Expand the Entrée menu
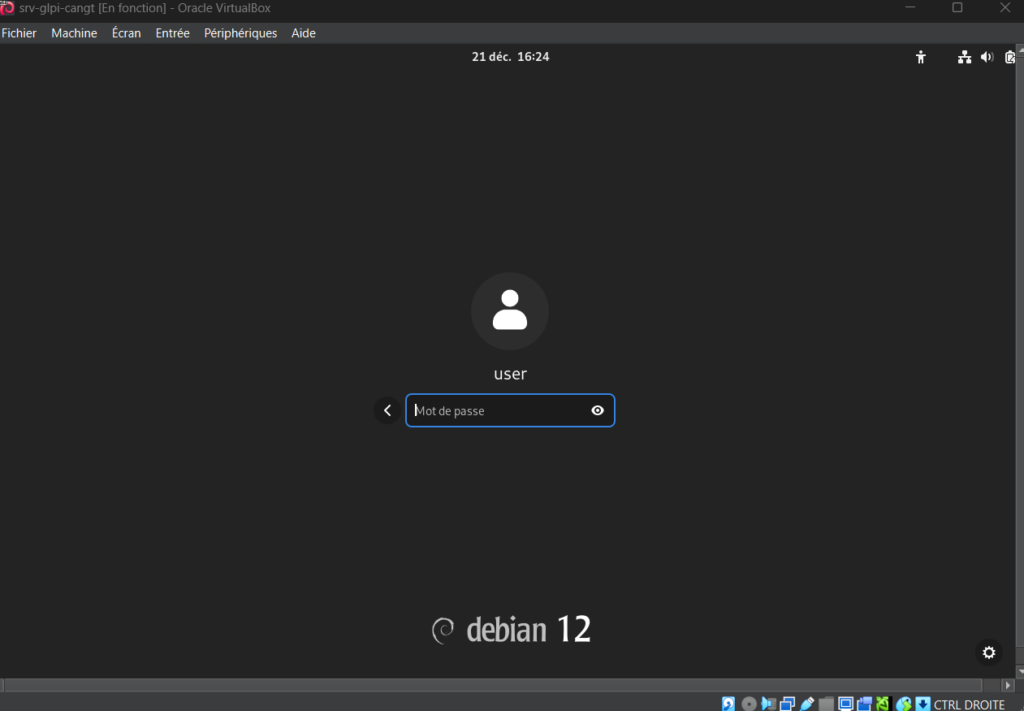 point(172,33)
